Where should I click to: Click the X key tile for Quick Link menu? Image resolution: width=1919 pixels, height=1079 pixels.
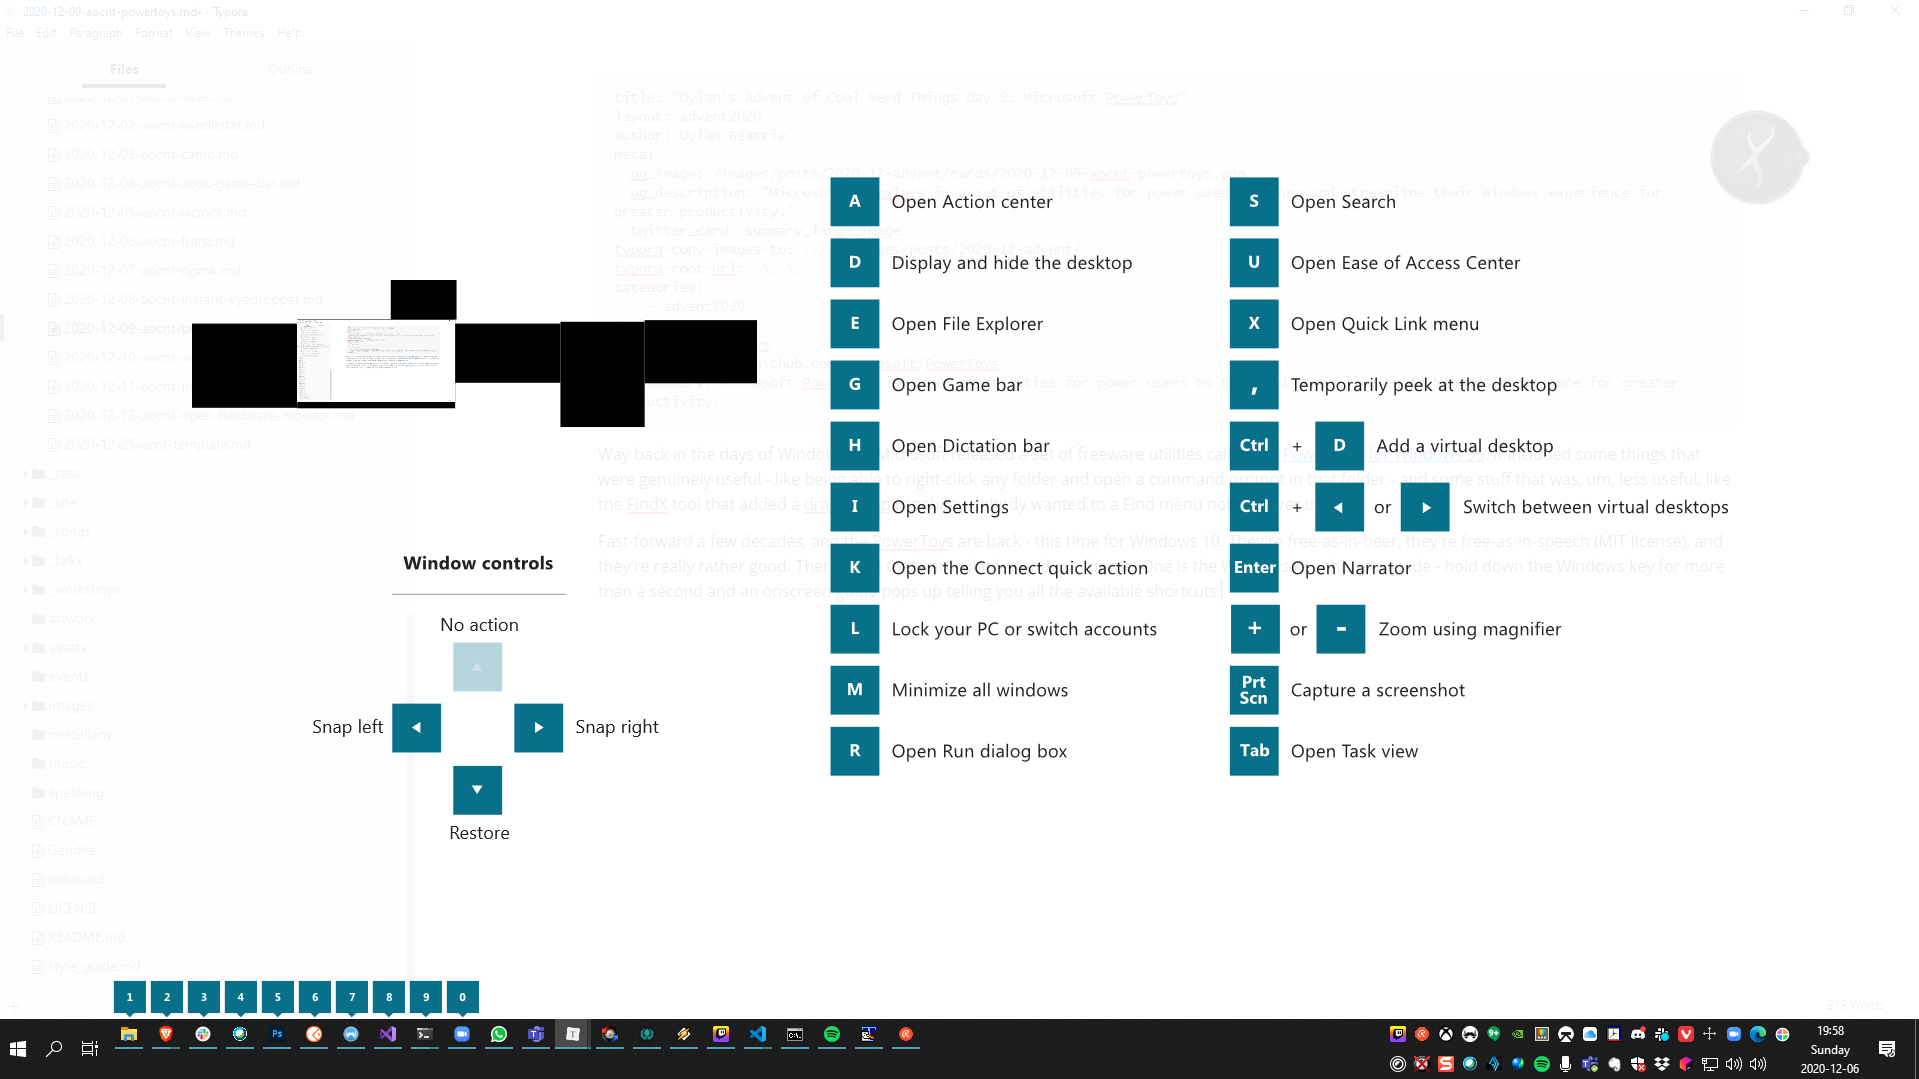click(1254, 323)
